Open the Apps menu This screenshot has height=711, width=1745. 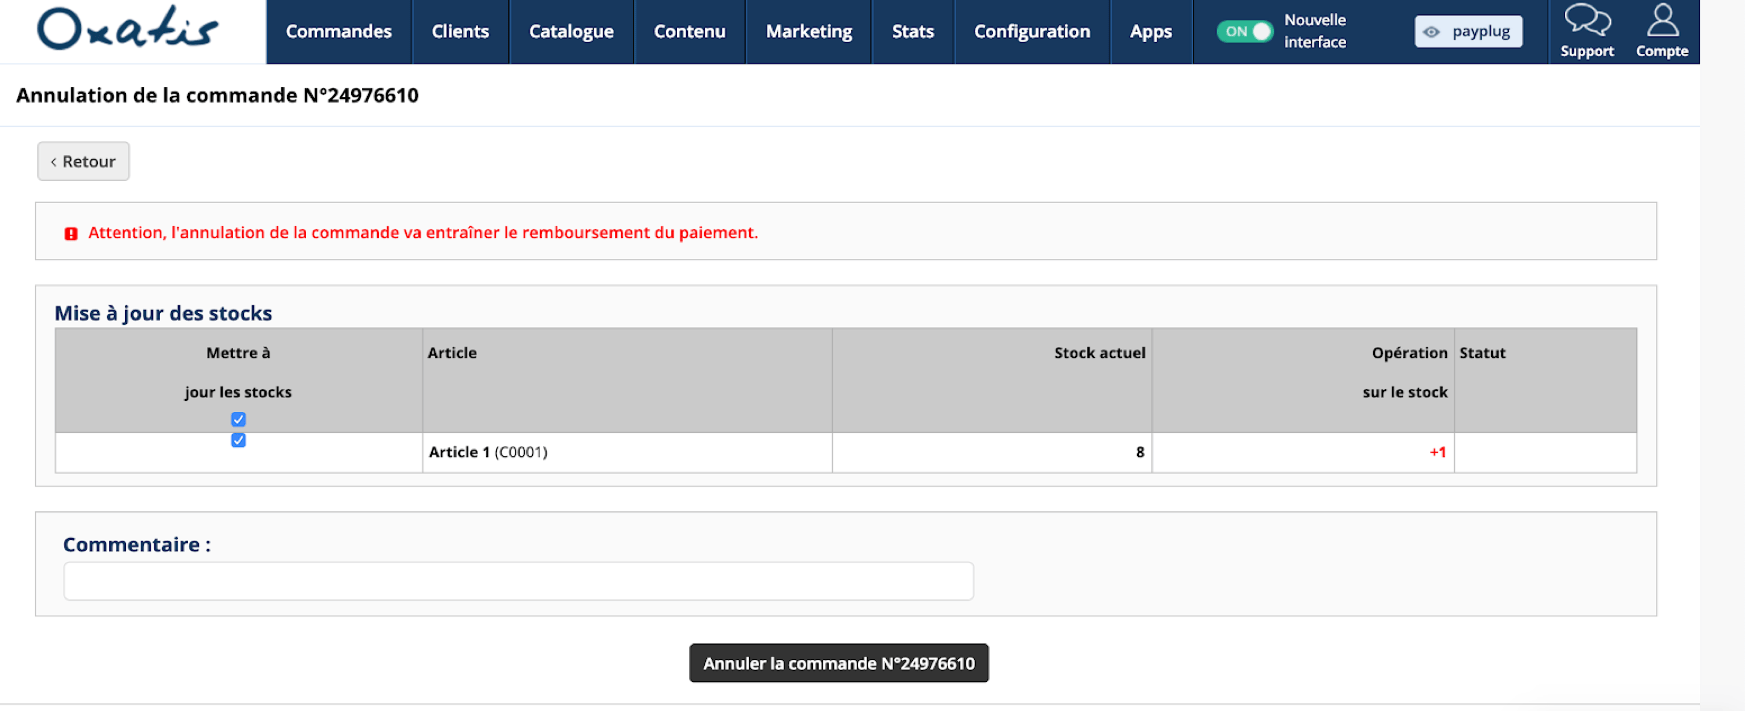tap(1151, 32)
